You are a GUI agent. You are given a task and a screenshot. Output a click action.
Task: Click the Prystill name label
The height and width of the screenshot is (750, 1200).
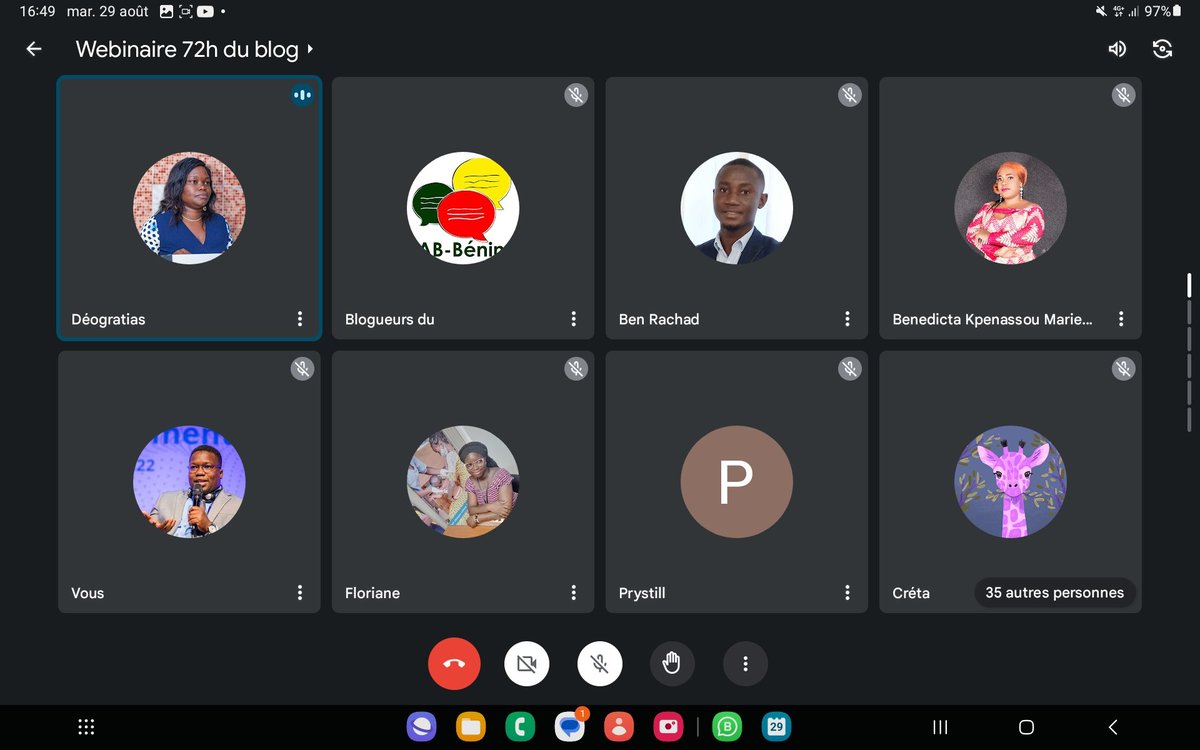[642, 593]
